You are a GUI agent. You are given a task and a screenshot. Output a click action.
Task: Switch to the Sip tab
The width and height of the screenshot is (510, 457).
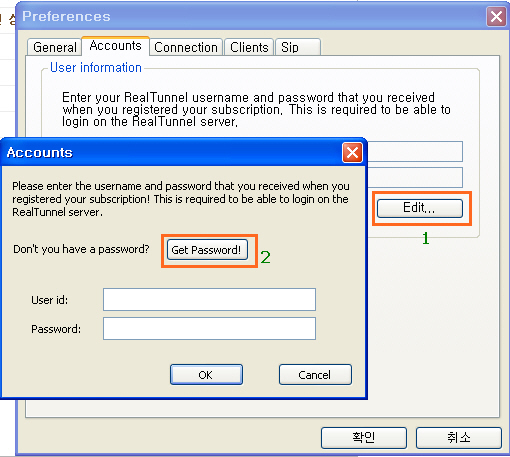pyautogui.click(x=298, y=47)
